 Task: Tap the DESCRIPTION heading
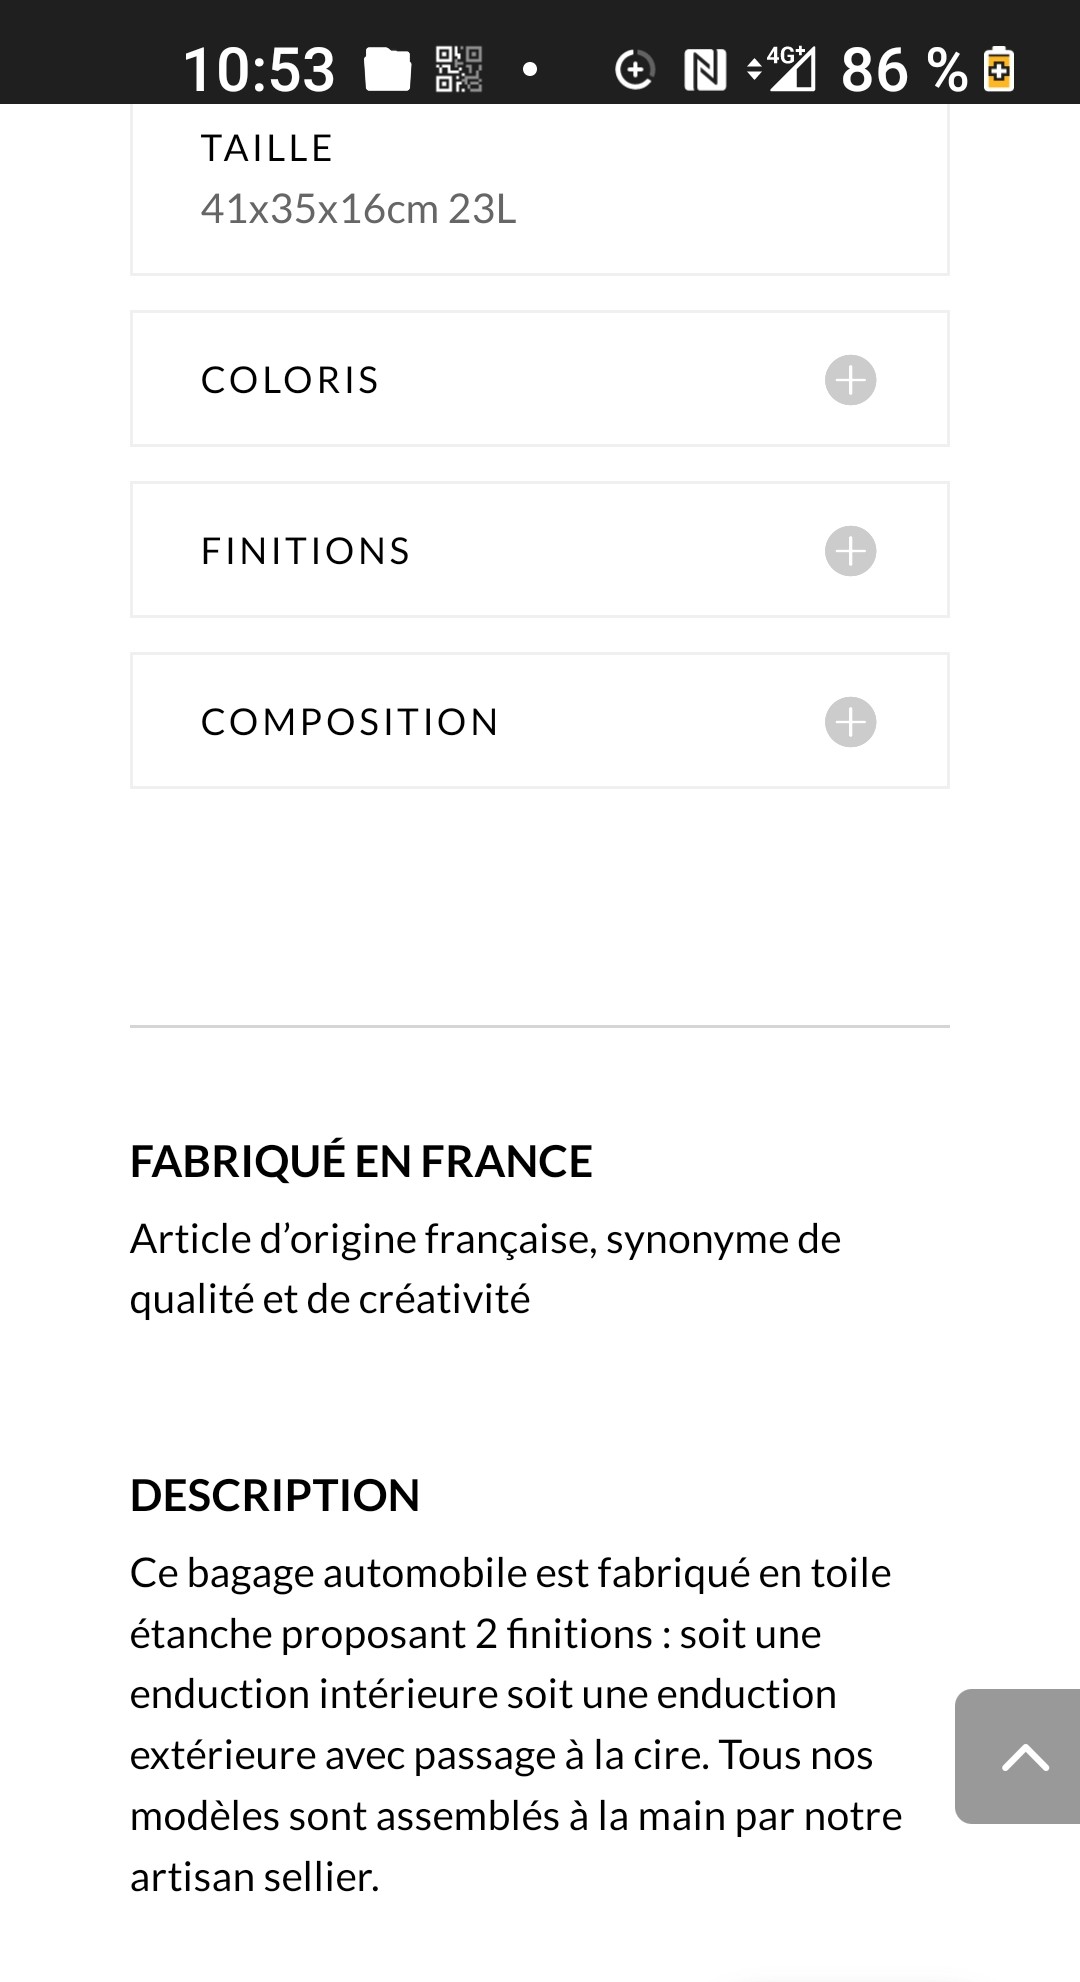(x=275, y=1496)
